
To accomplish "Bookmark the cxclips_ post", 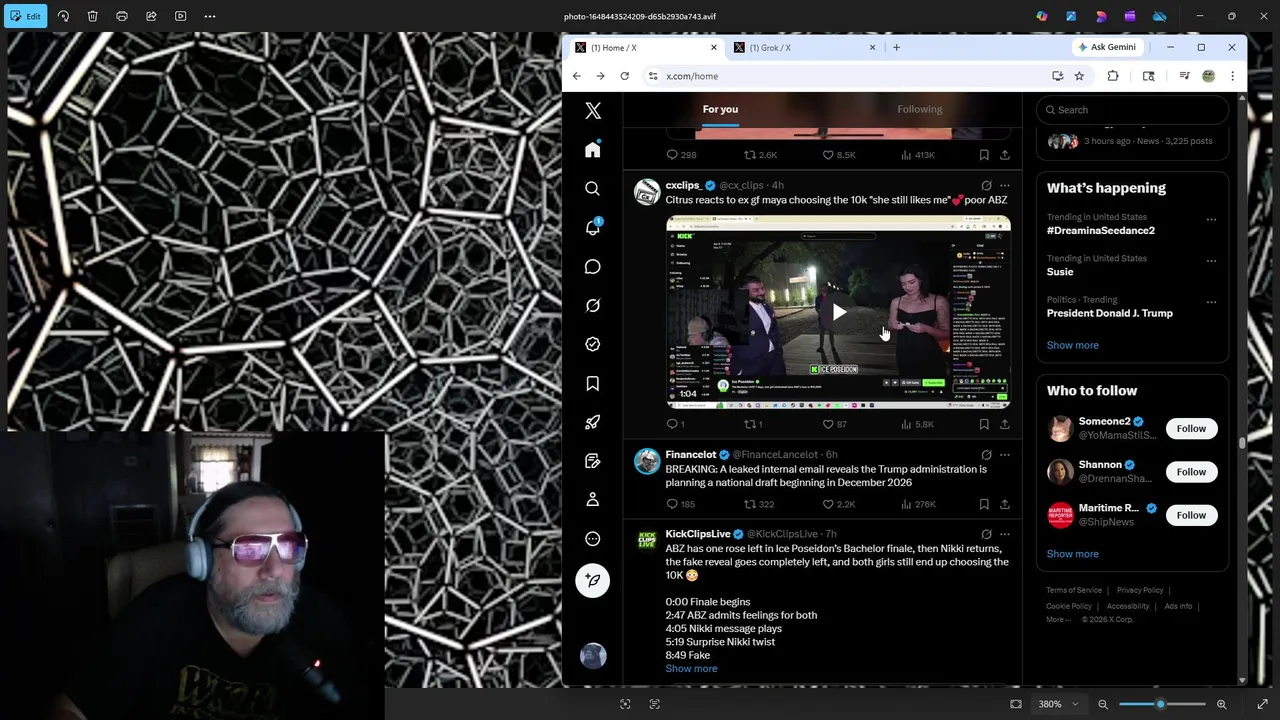I will 984,424.
